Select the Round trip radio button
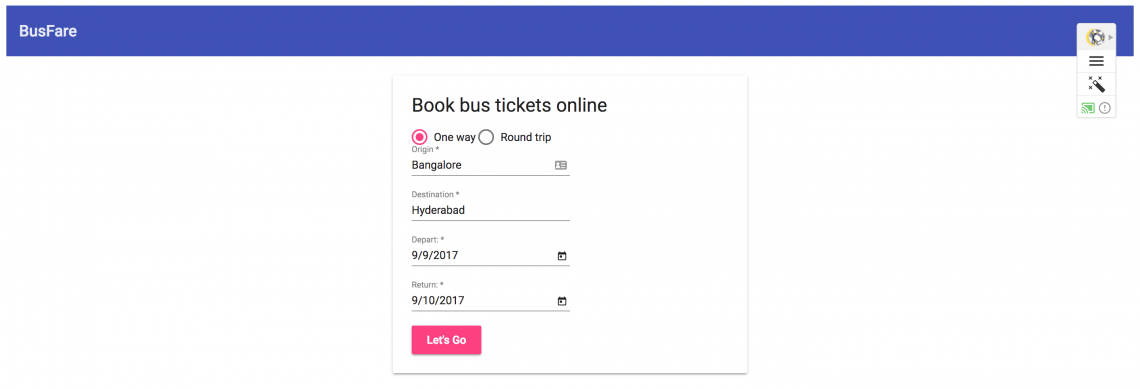This screenshot has width=1140, height=389. coord(486,137)
